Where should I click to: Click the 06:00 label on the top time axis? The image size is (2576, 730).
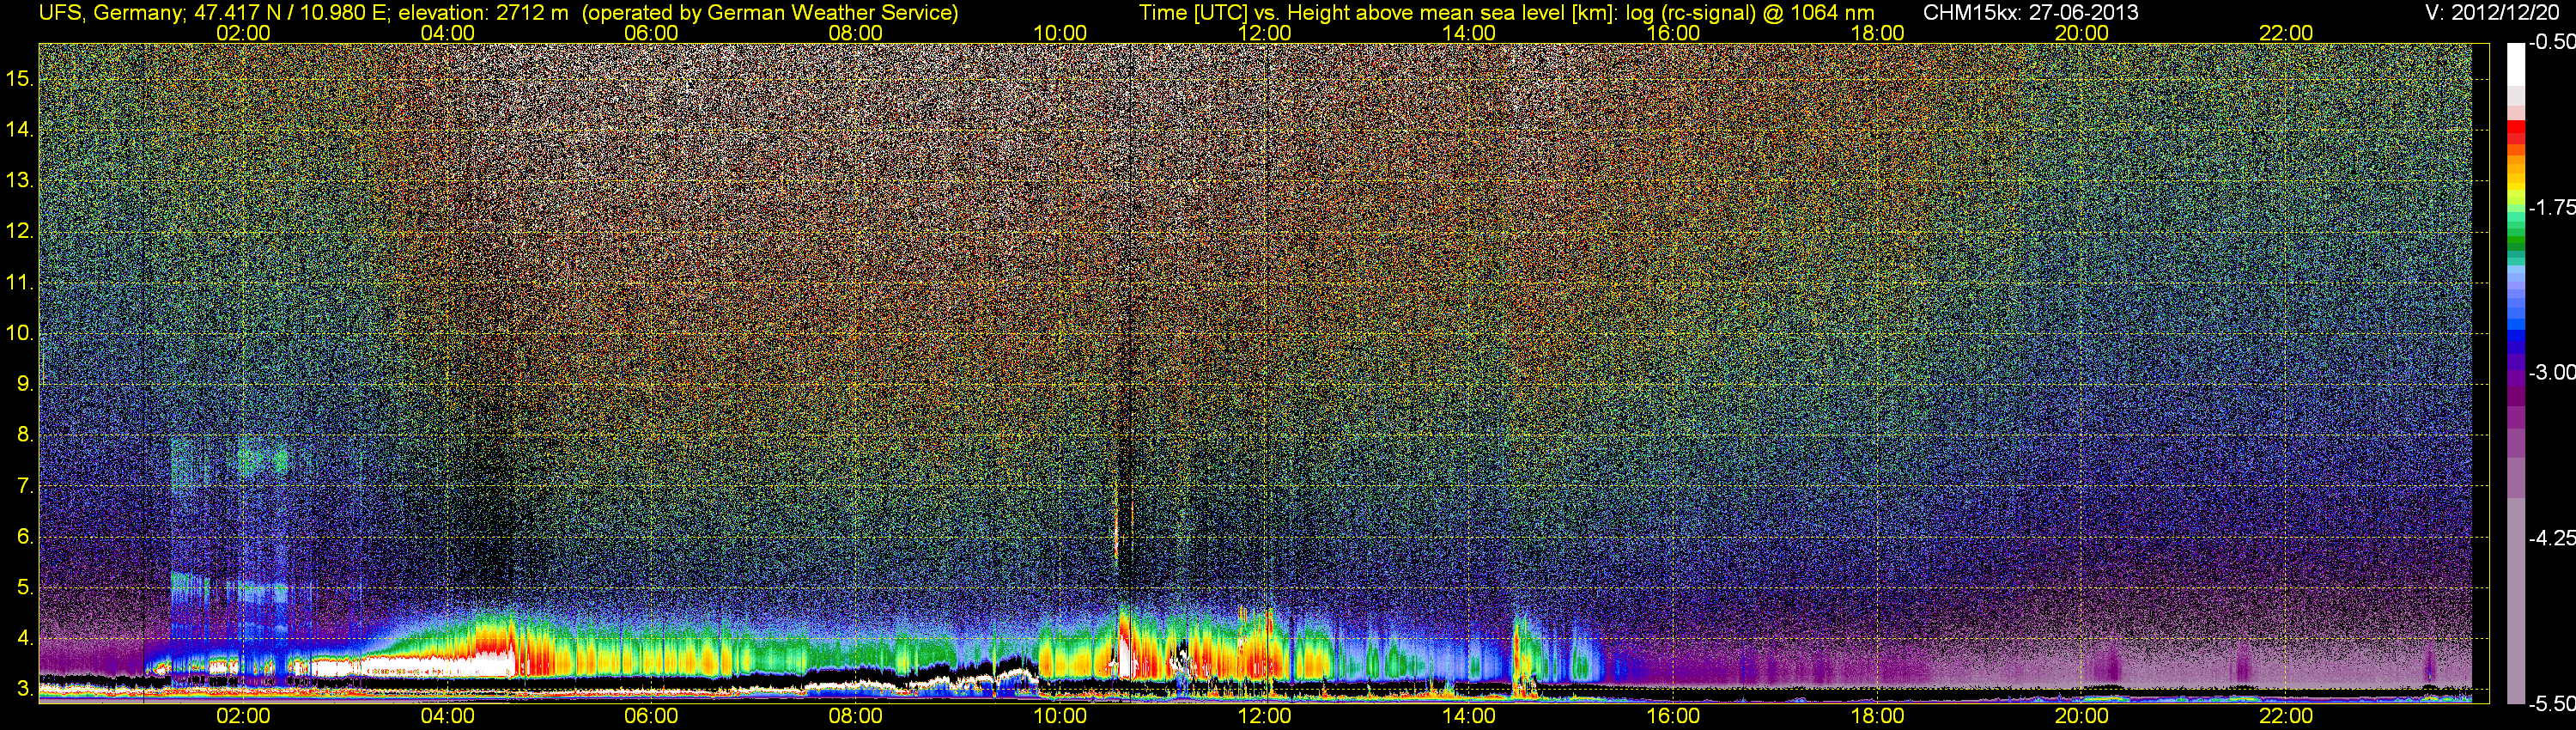(651, 33)
